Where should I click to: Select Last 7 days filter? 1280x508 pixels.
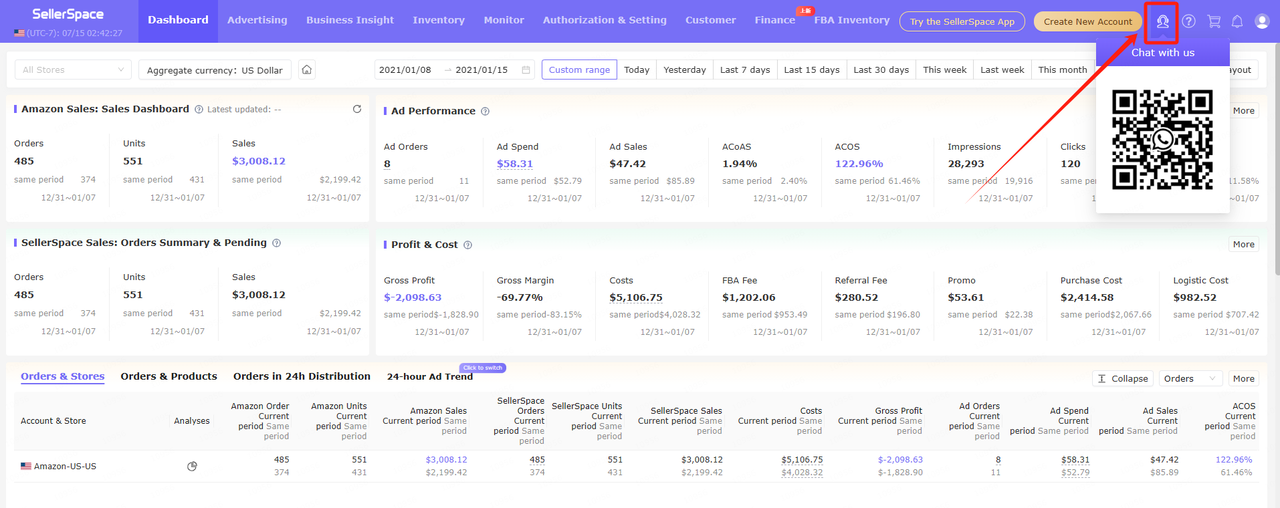pyautogui.click(x=745, y=70)
